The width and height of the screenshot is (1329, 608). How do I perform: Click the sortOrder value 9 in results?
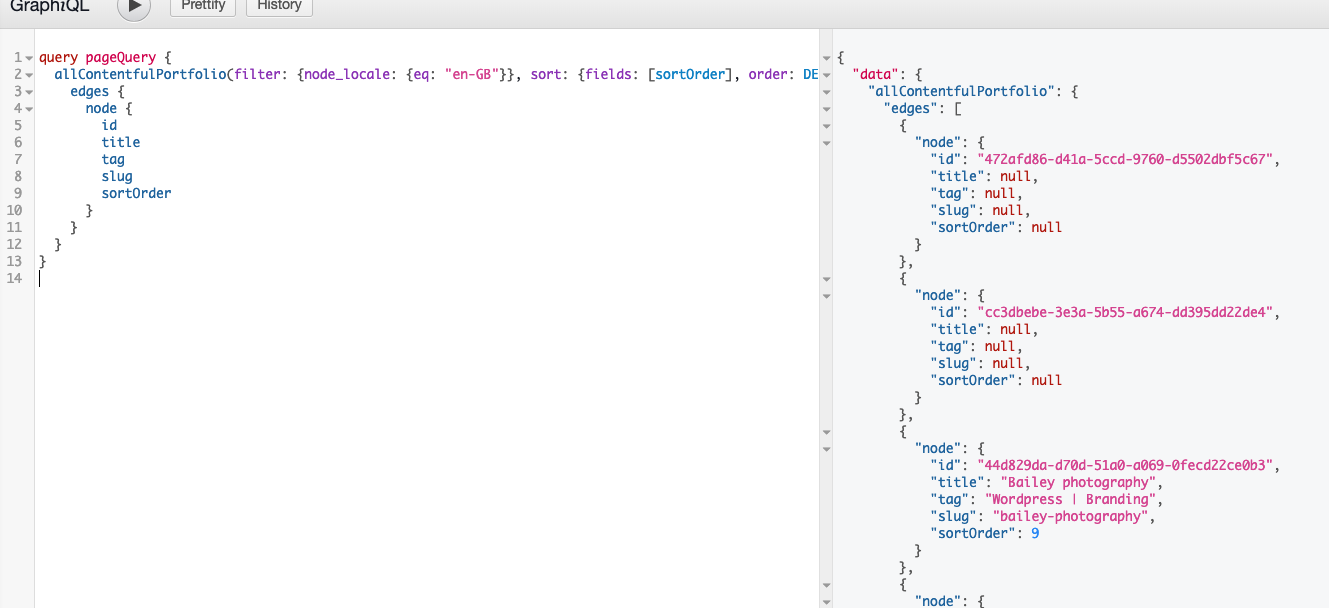coord(1037,533)
